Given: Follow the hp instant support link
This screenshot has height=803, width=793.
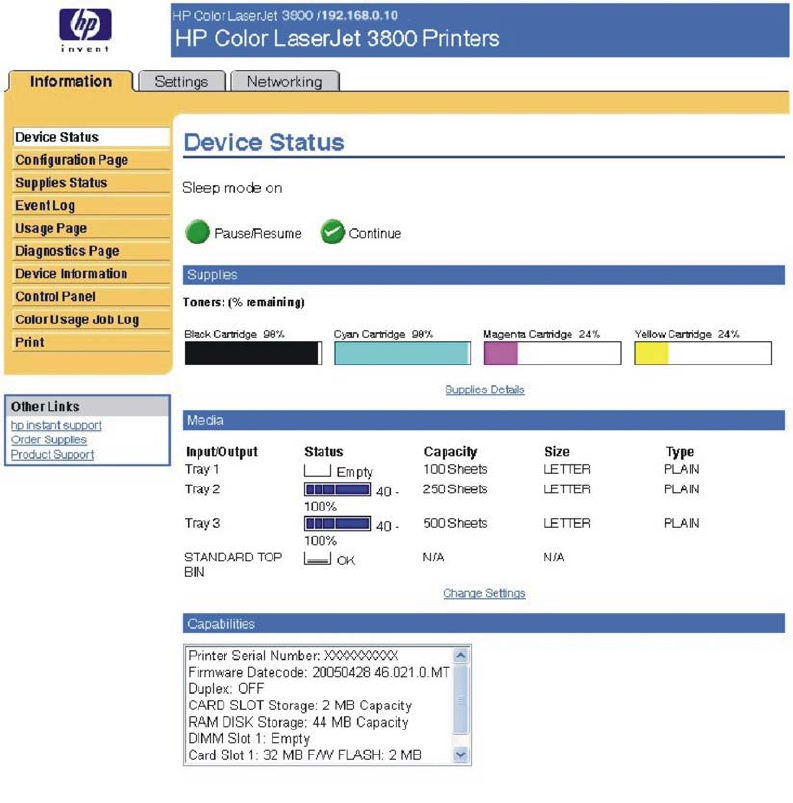Looking at the screenshot, I should [56, 425].
